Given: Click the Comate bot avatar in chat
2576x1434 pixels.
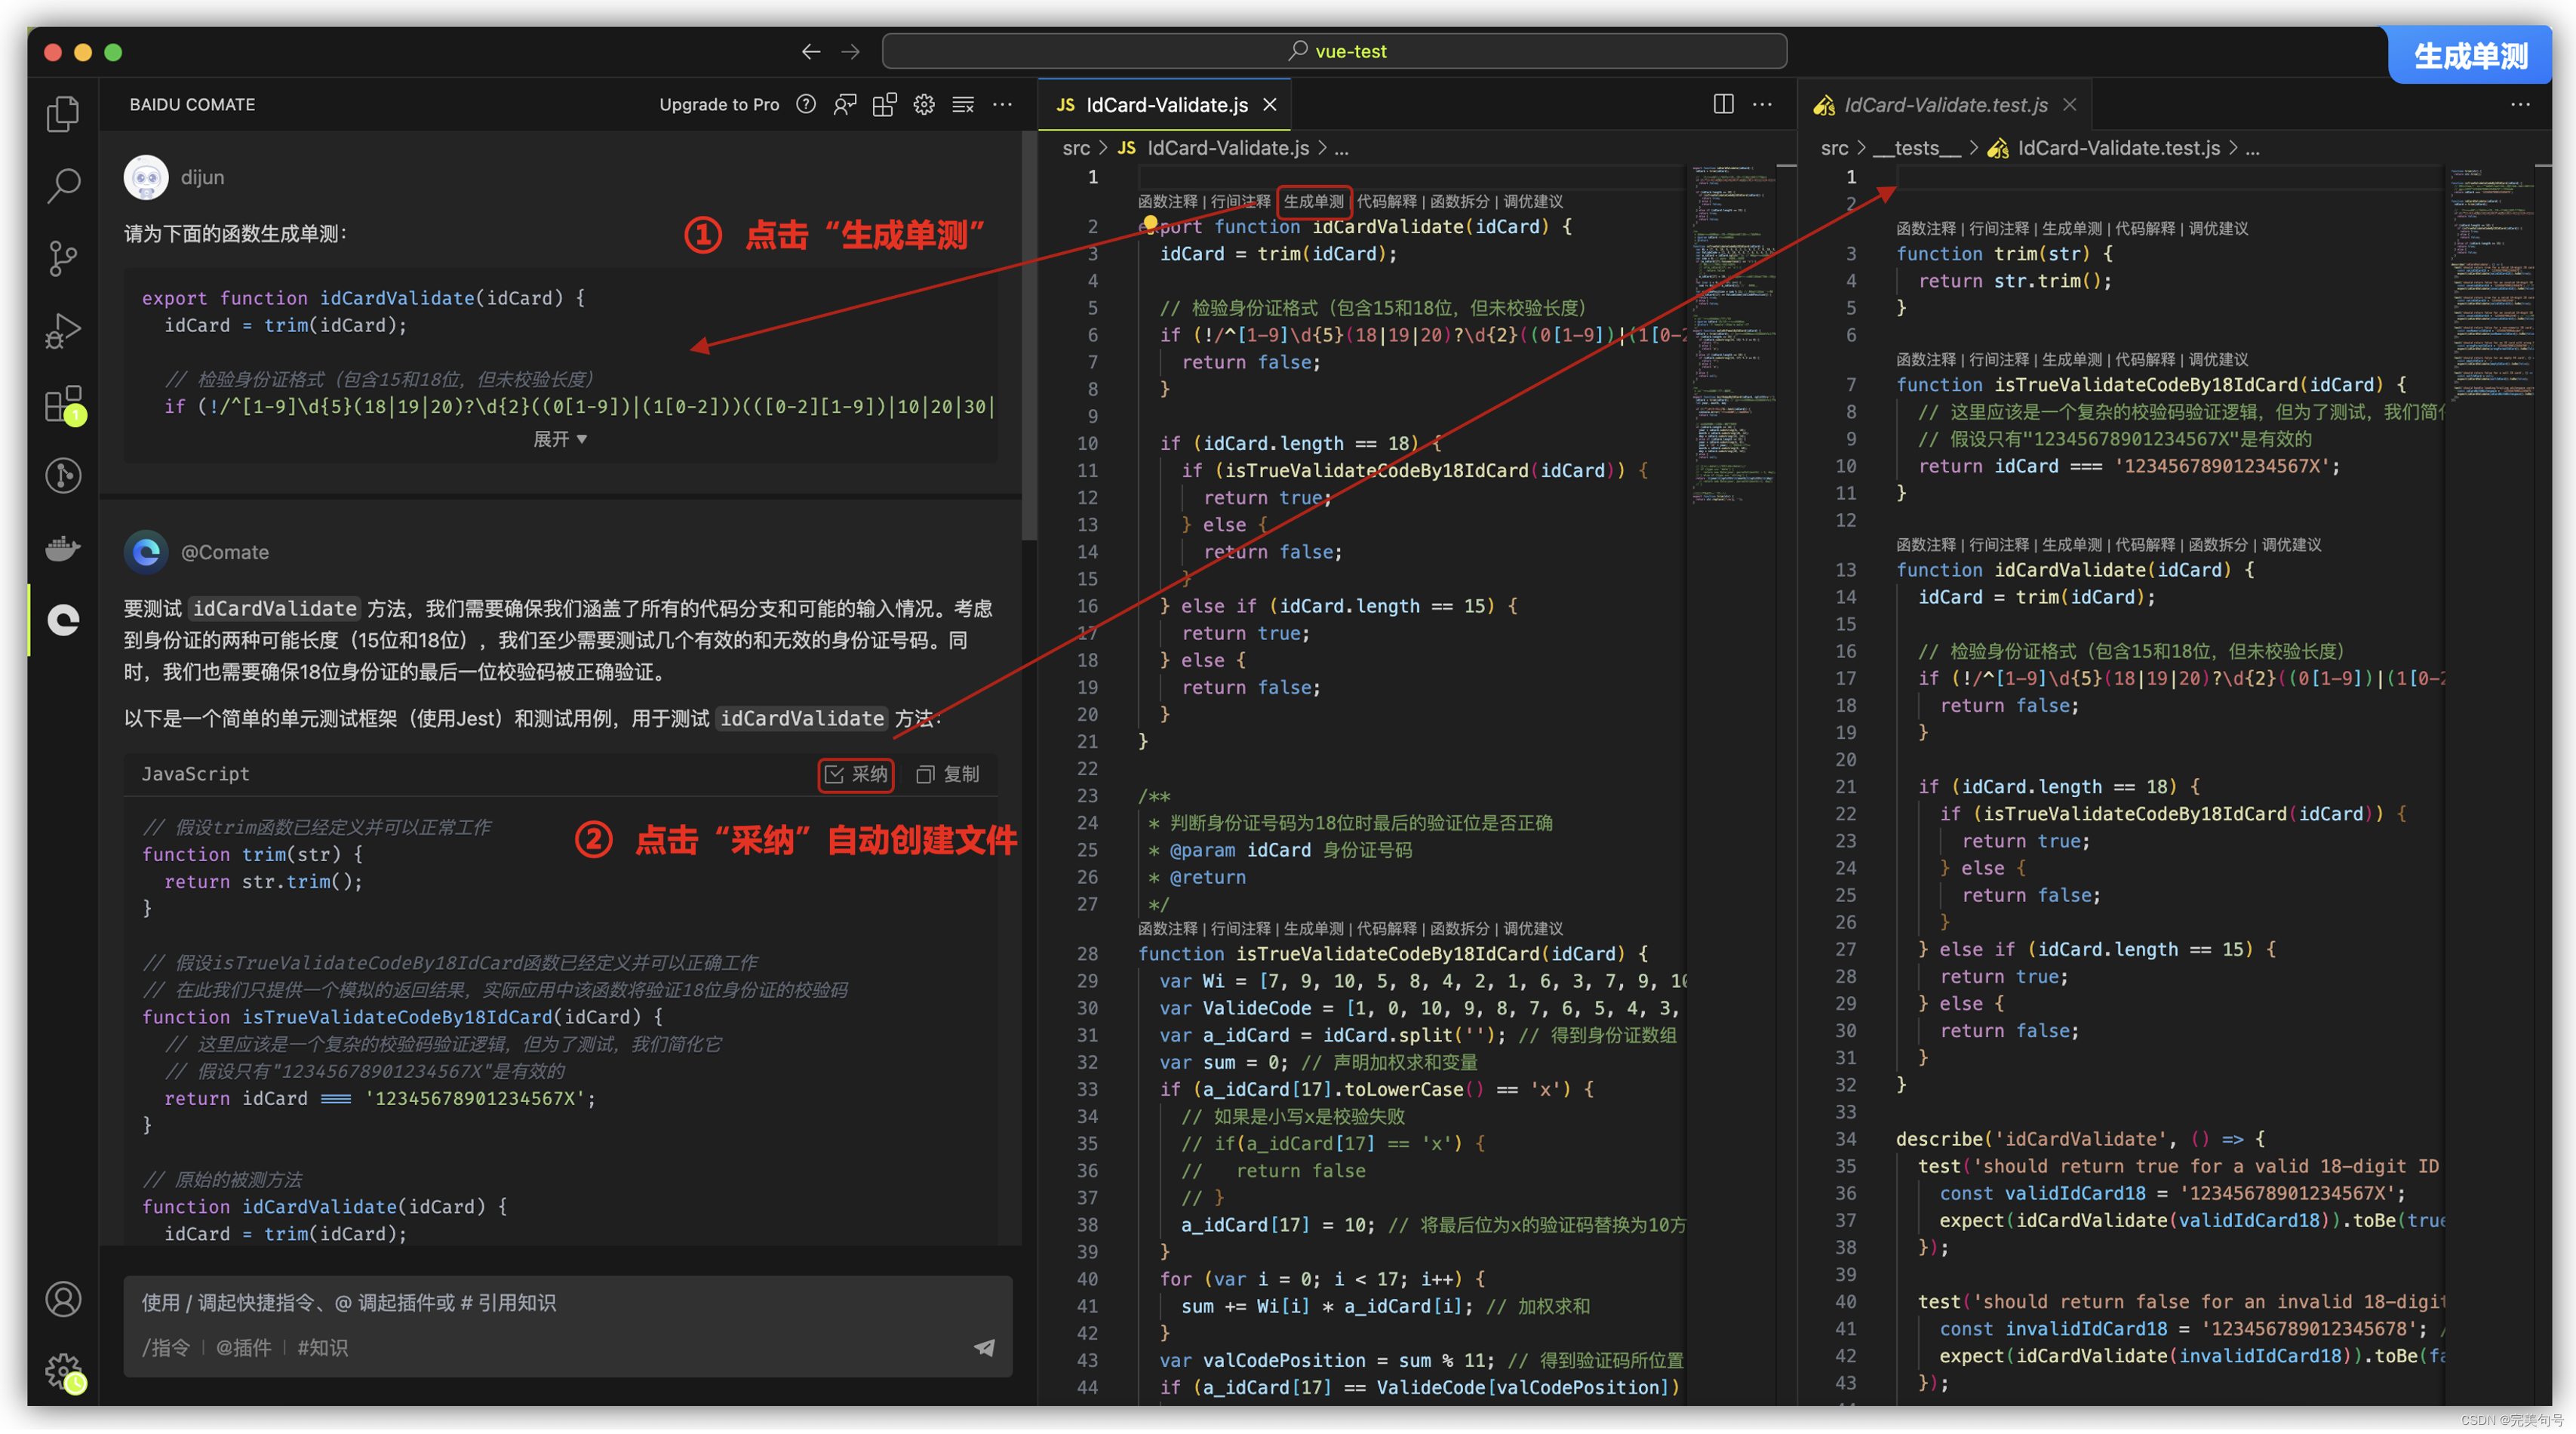Looking at the screenshot, I should pos(146,552).
